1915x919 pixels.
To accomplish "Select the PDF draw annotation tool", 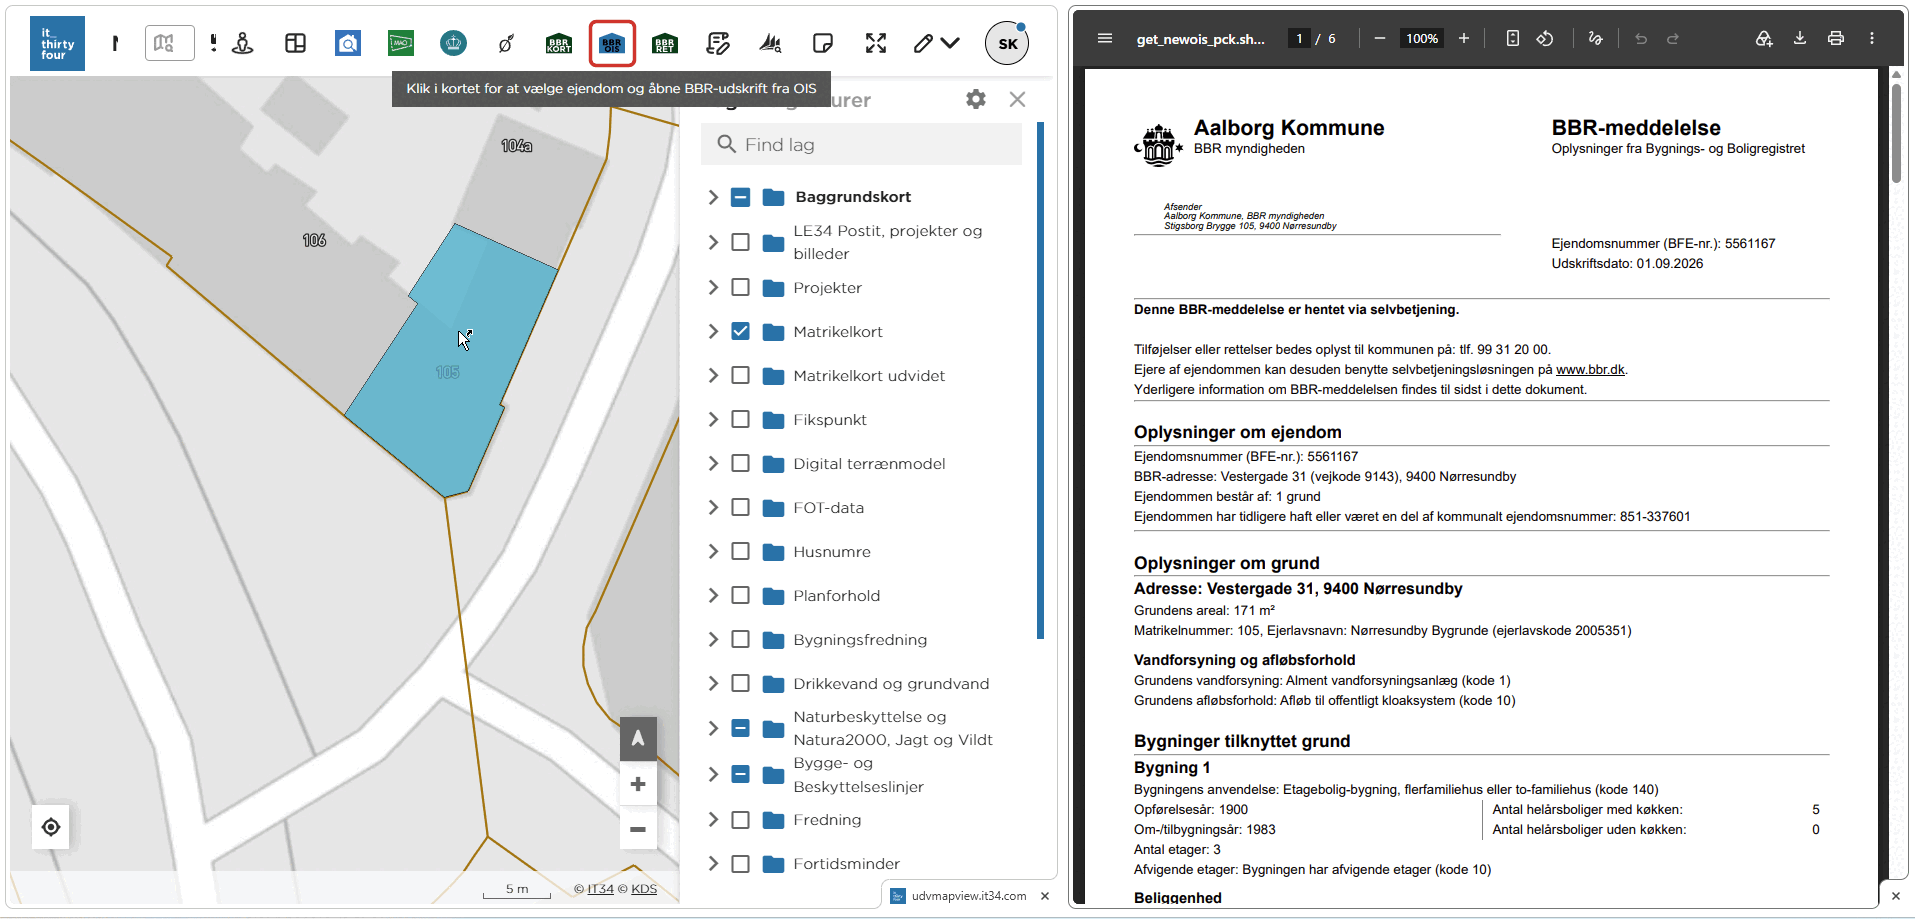I will click(1596, 38).
